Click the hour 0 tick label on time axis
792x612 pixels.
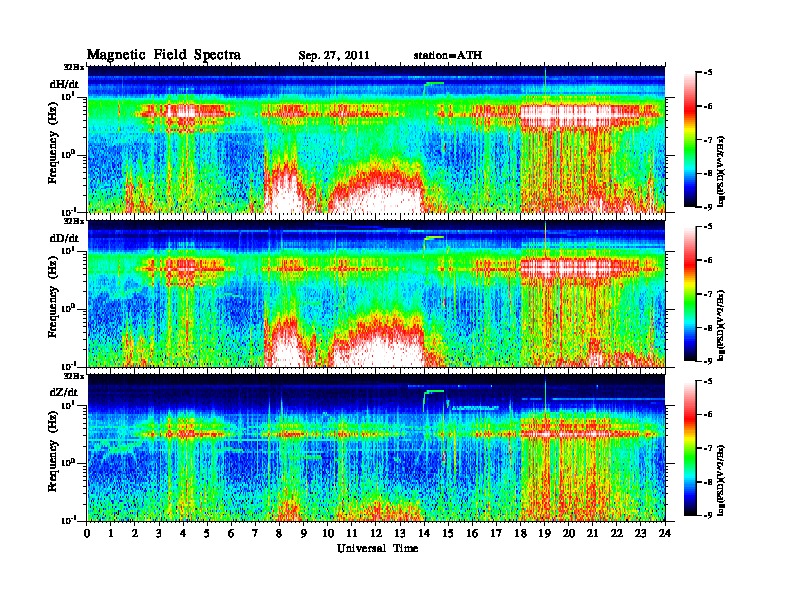87,533
